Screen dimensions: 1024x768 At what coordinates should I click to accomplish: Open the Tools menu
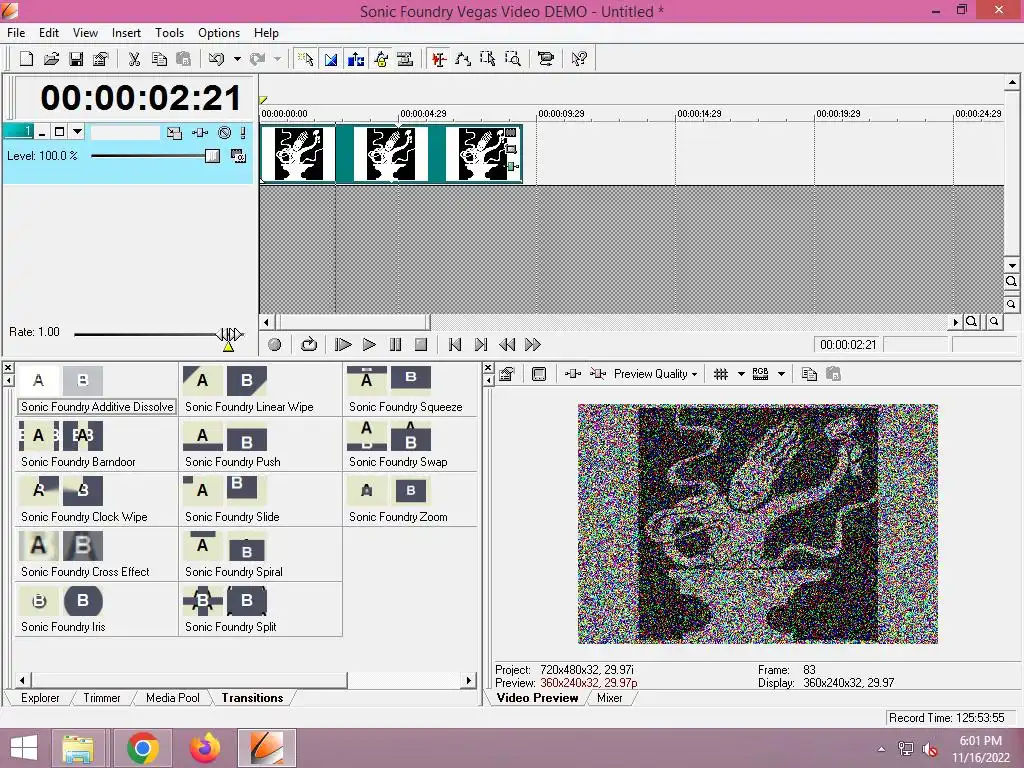pos(170,33)
